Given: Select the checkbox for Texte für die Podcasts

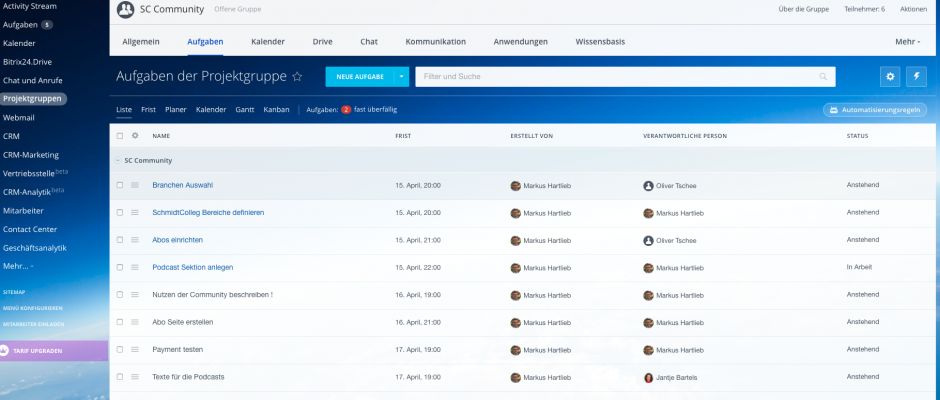Looking at the screenshot, I should pyautogui.click(x=120, y=377).
